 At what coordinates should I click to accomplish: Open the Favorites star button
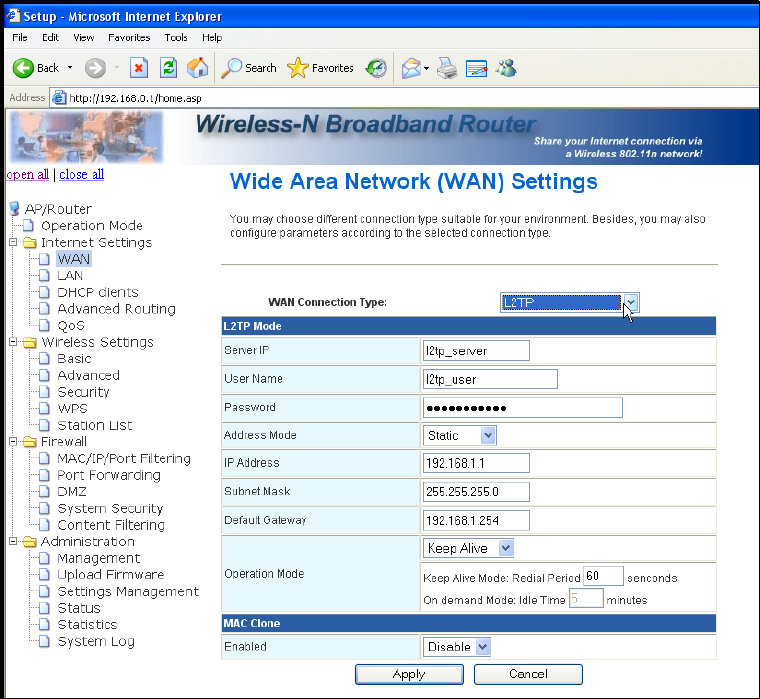click(320, 68)
